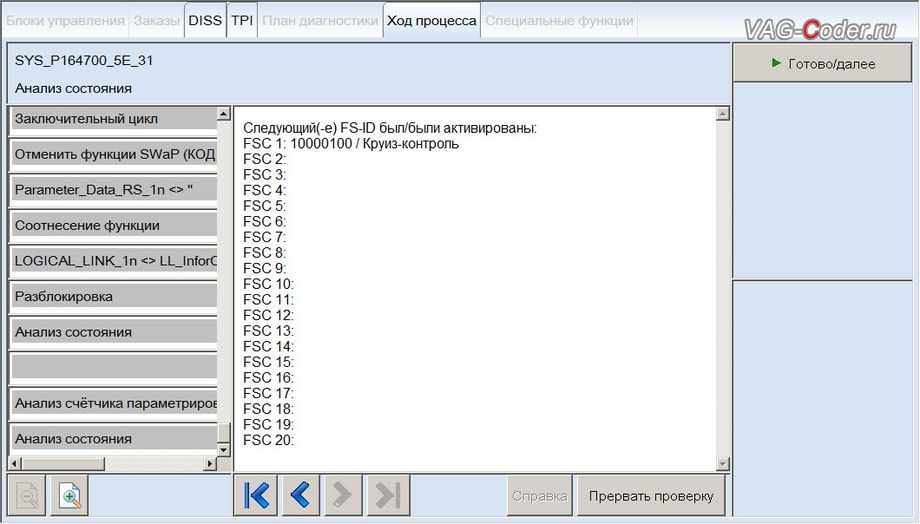Select Заключительный цикл step
Screen dimensions: 920x524
click(x=114, y=119)
